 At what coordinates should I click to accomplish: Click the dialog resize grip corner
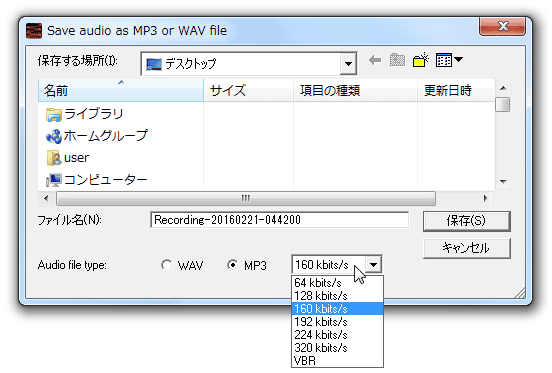pyautogui.click(x=520, y=293)
